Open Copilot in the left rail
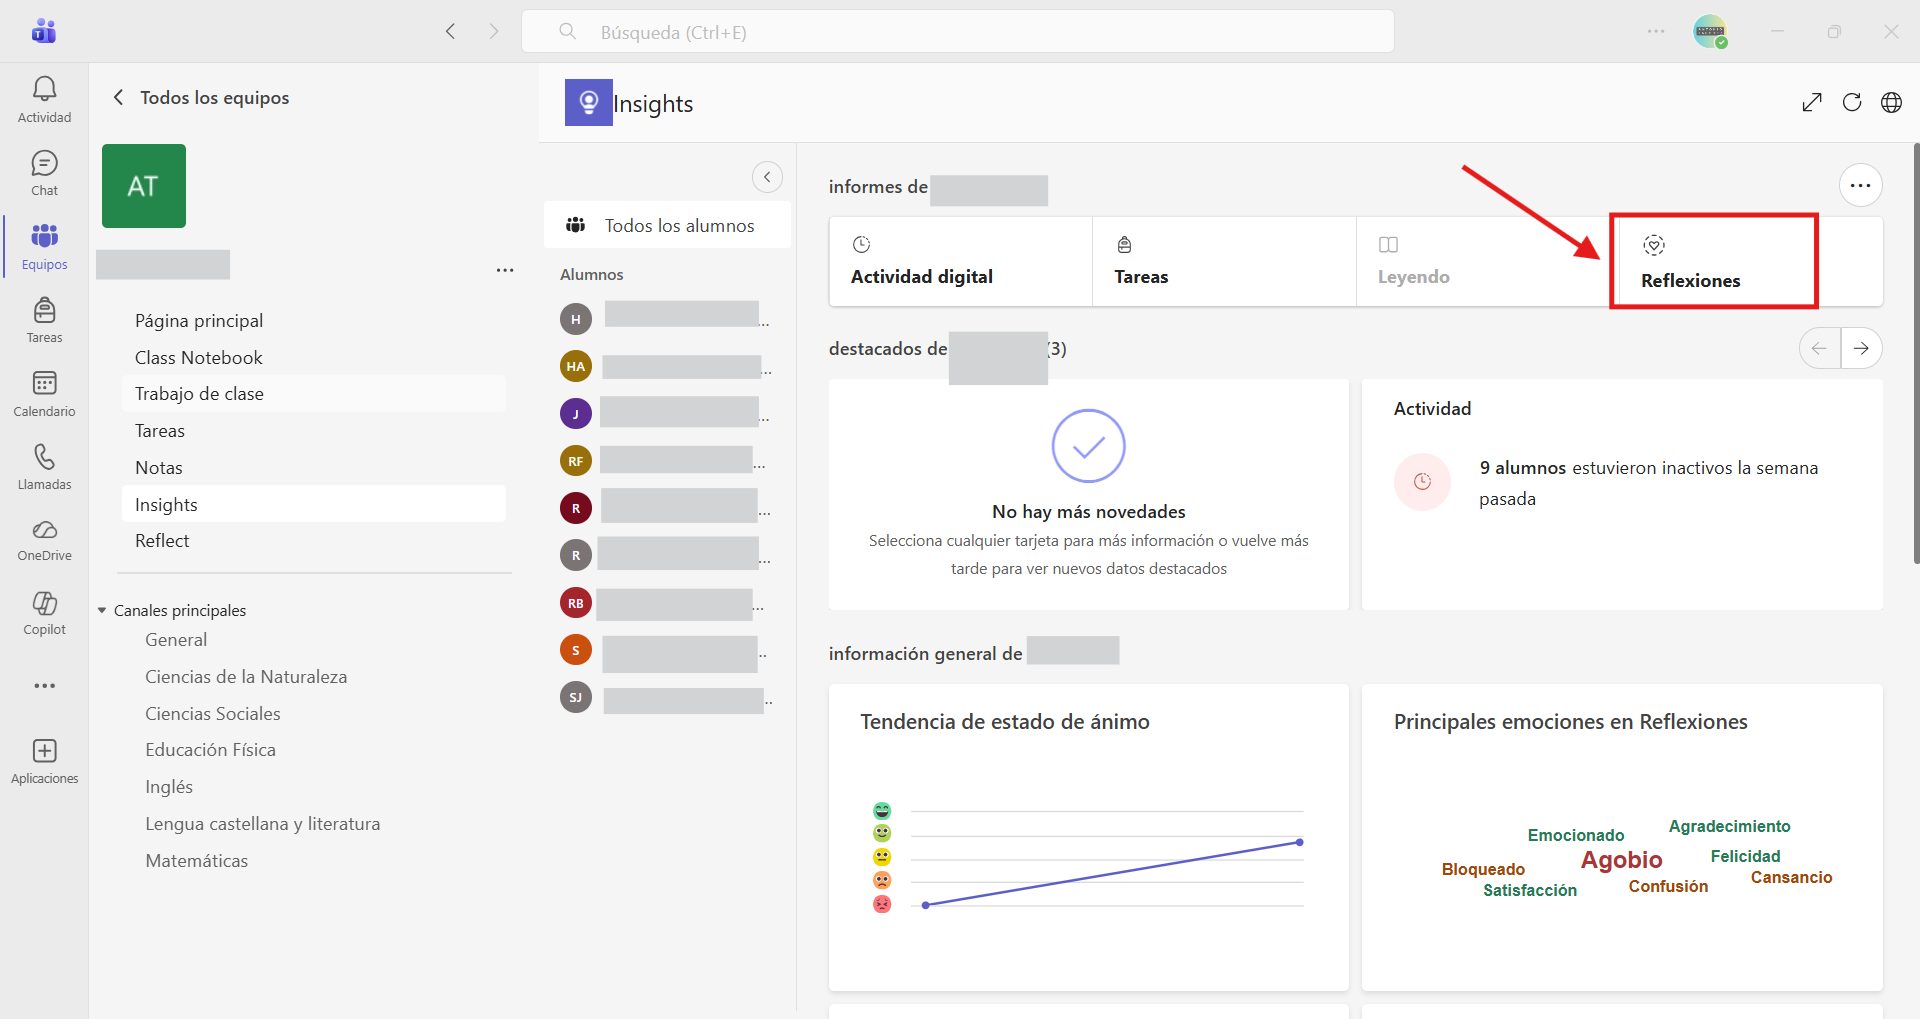1920x1019 pixels. point(44,613)
